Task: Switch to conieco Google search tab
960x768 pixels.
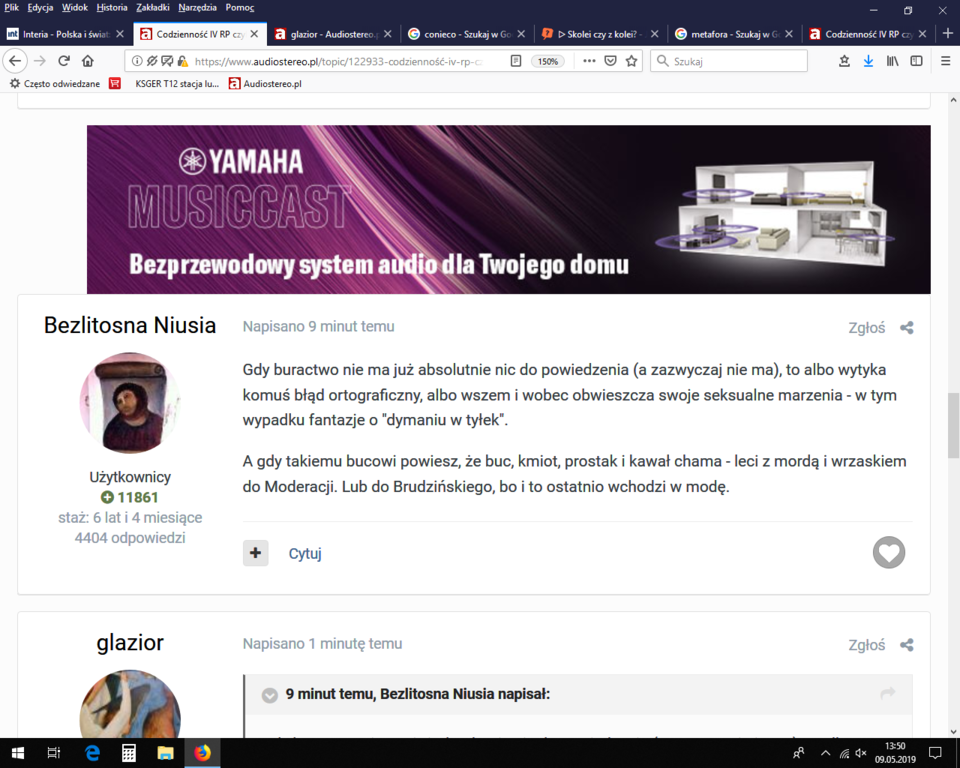Action: pyautogui.click(x=468, y=34)
